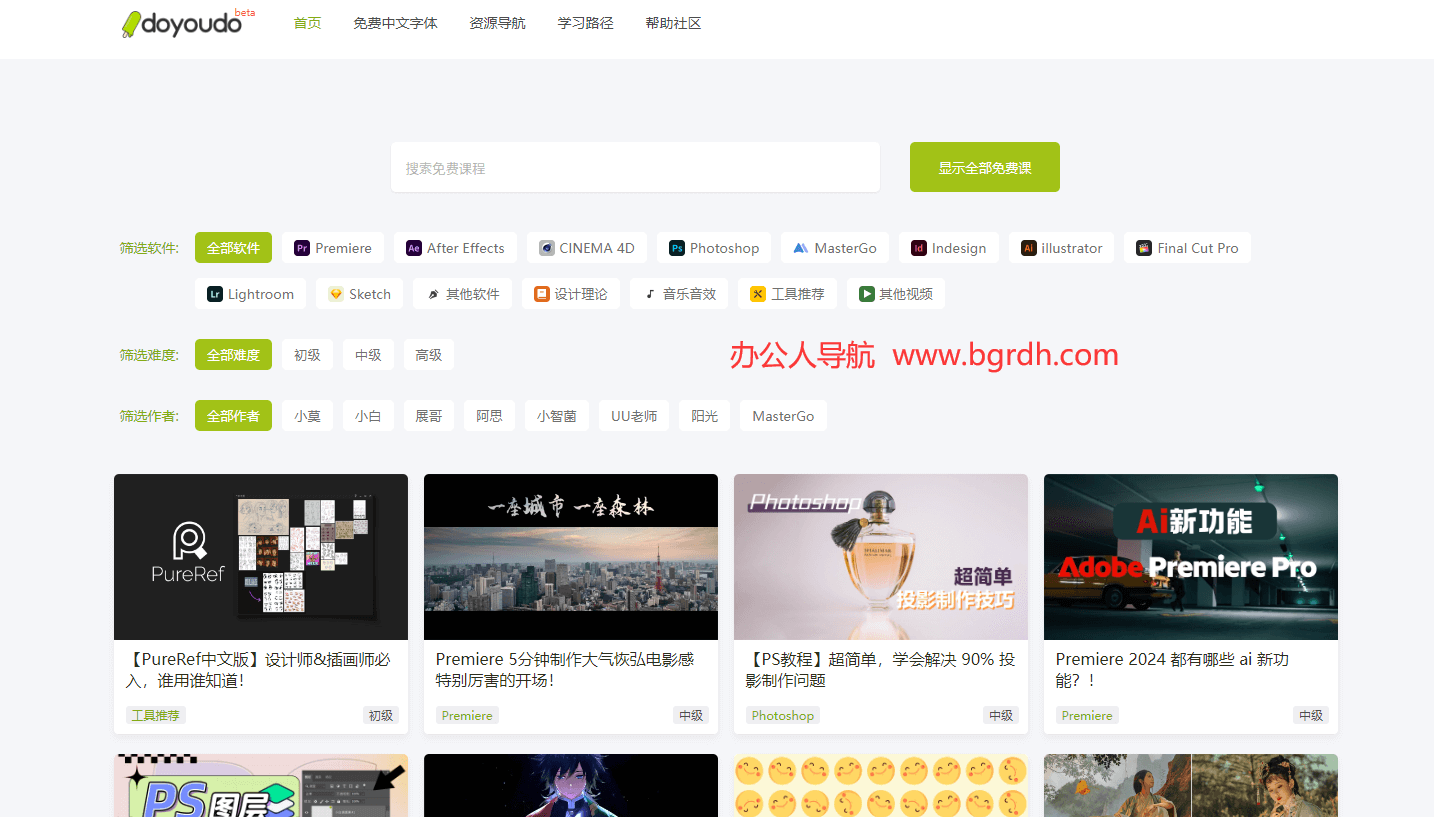Viewport: 1434px width, 817px height.
Task: Select the CINEMA 4D software filter
Action: pyautogui.click(x=586, y=247)
